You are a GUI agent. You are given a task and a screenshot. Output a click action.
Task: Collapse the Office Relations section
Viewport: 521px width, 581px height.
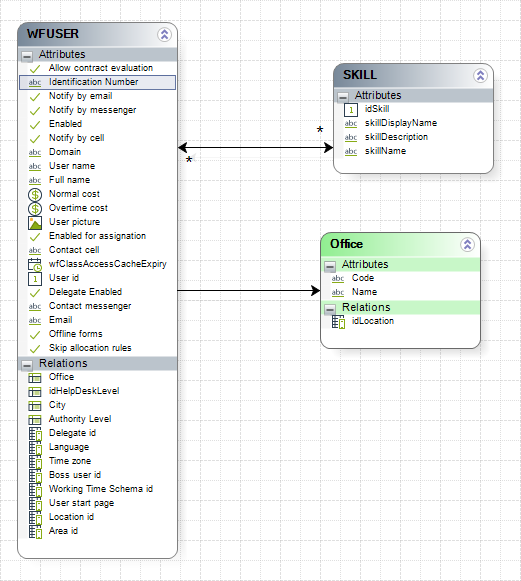point(330,309)
